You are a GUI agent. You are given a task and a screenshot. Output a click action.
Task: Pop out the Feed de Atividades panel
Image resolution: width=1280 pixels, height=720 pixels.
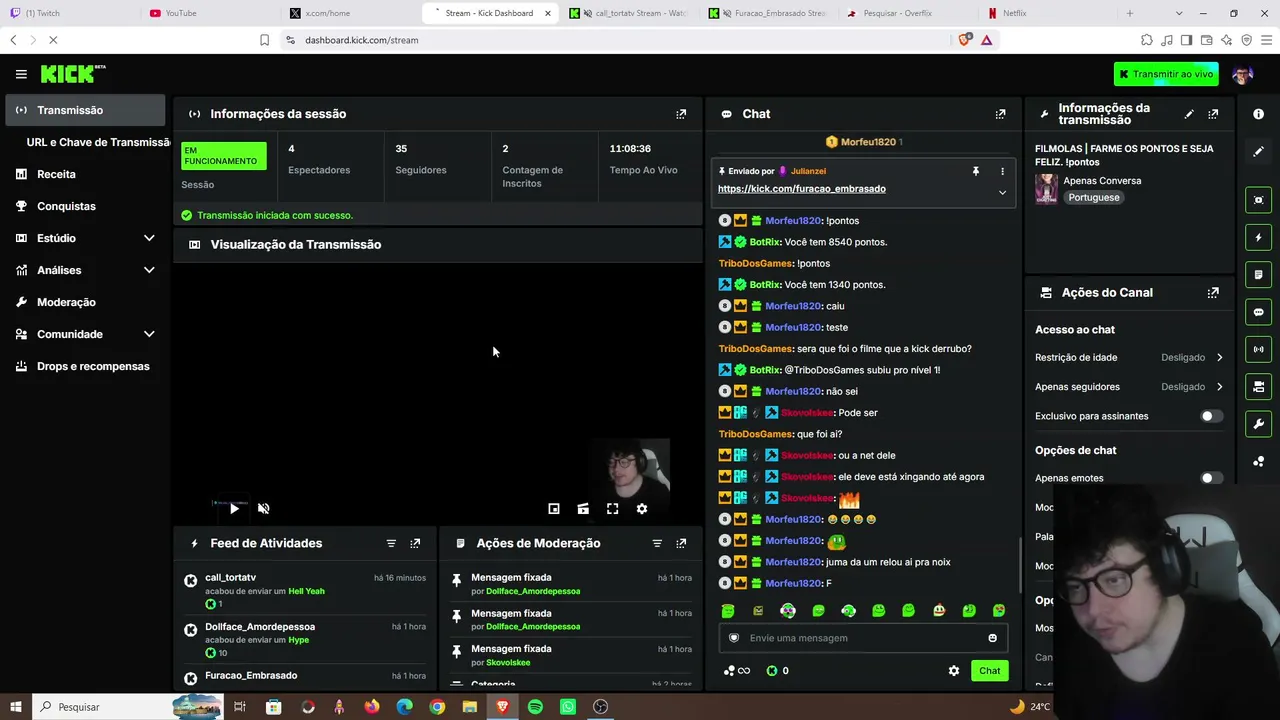pyautogui.click(x=415, y=543)
